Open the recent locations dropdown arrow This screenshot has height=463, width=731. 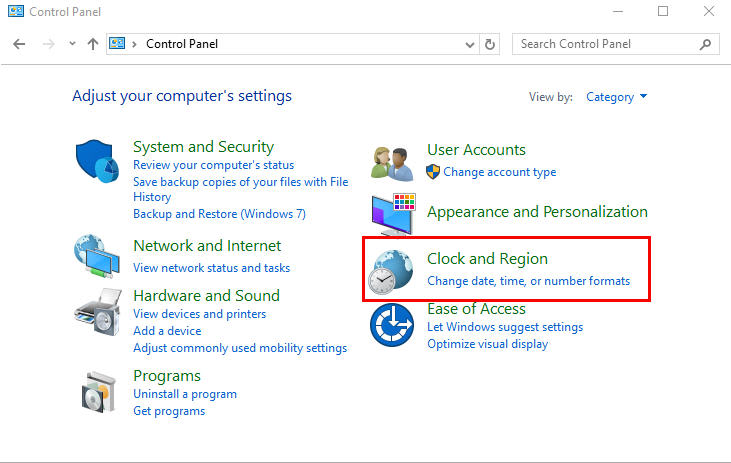[x=72, y=44]
